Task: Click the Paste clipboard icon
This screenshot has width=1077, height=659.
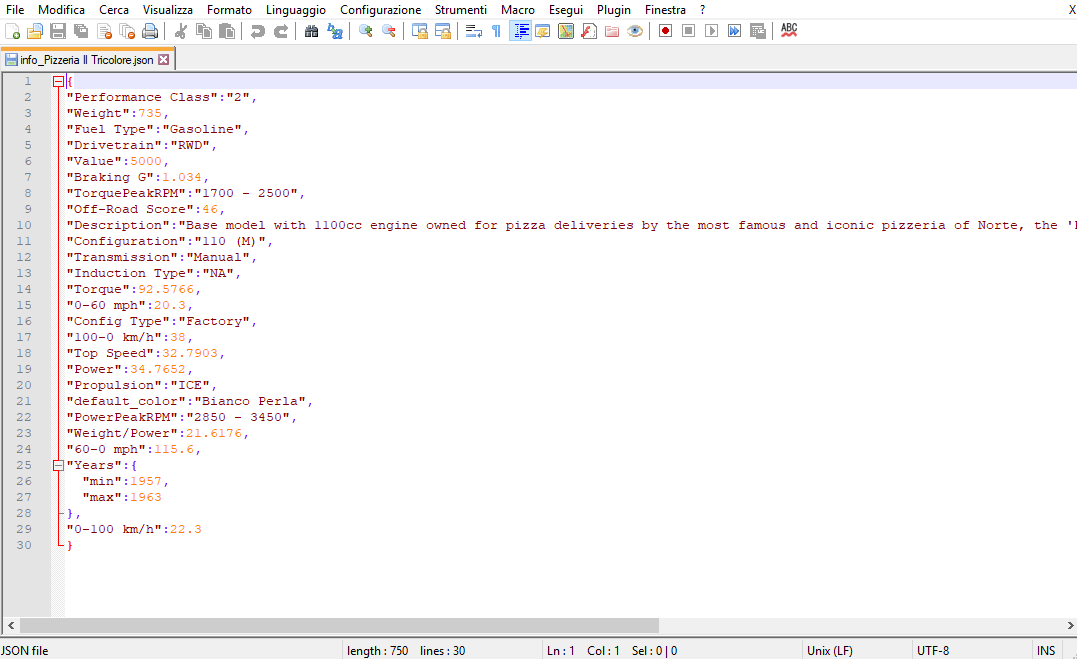Action: coord(227,31)
